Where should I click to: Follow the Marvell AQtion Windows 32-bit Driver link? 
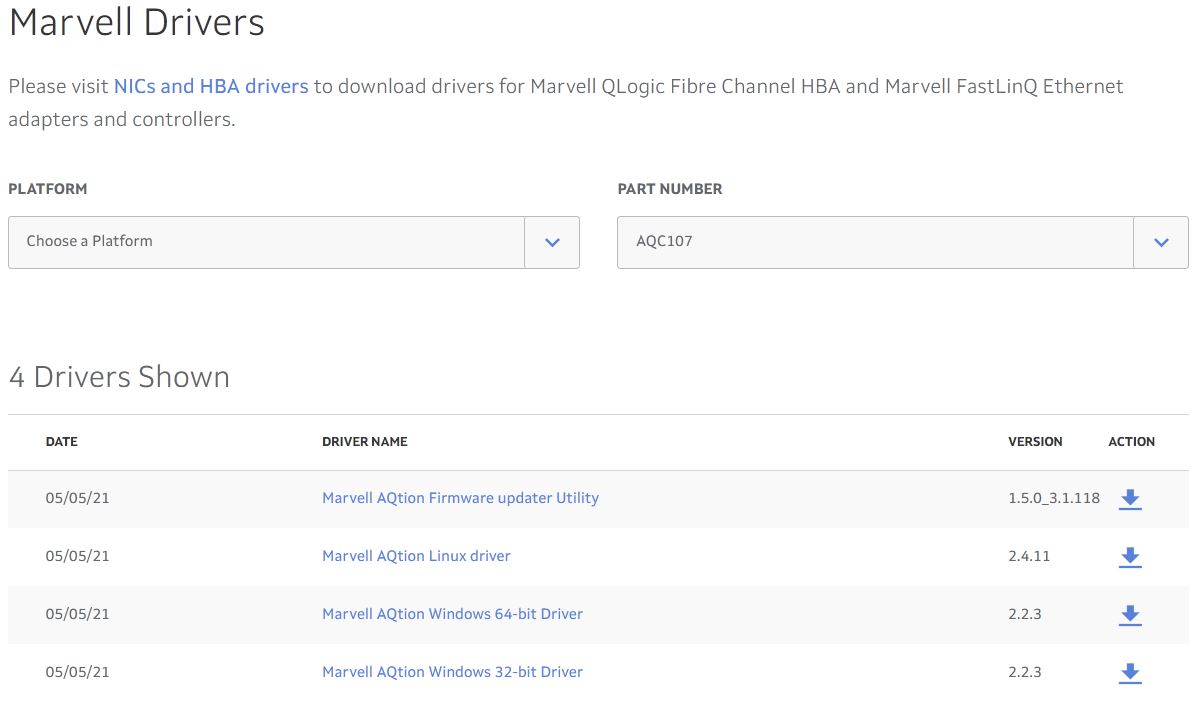(x=452, y=672)
